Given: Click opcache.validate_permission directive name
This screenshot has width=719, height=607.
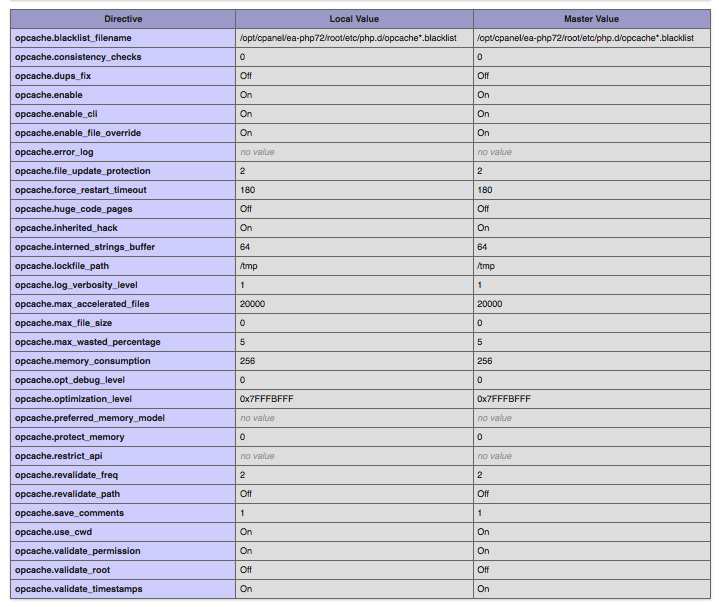Looking at the screenshot, I should (77, 552).
